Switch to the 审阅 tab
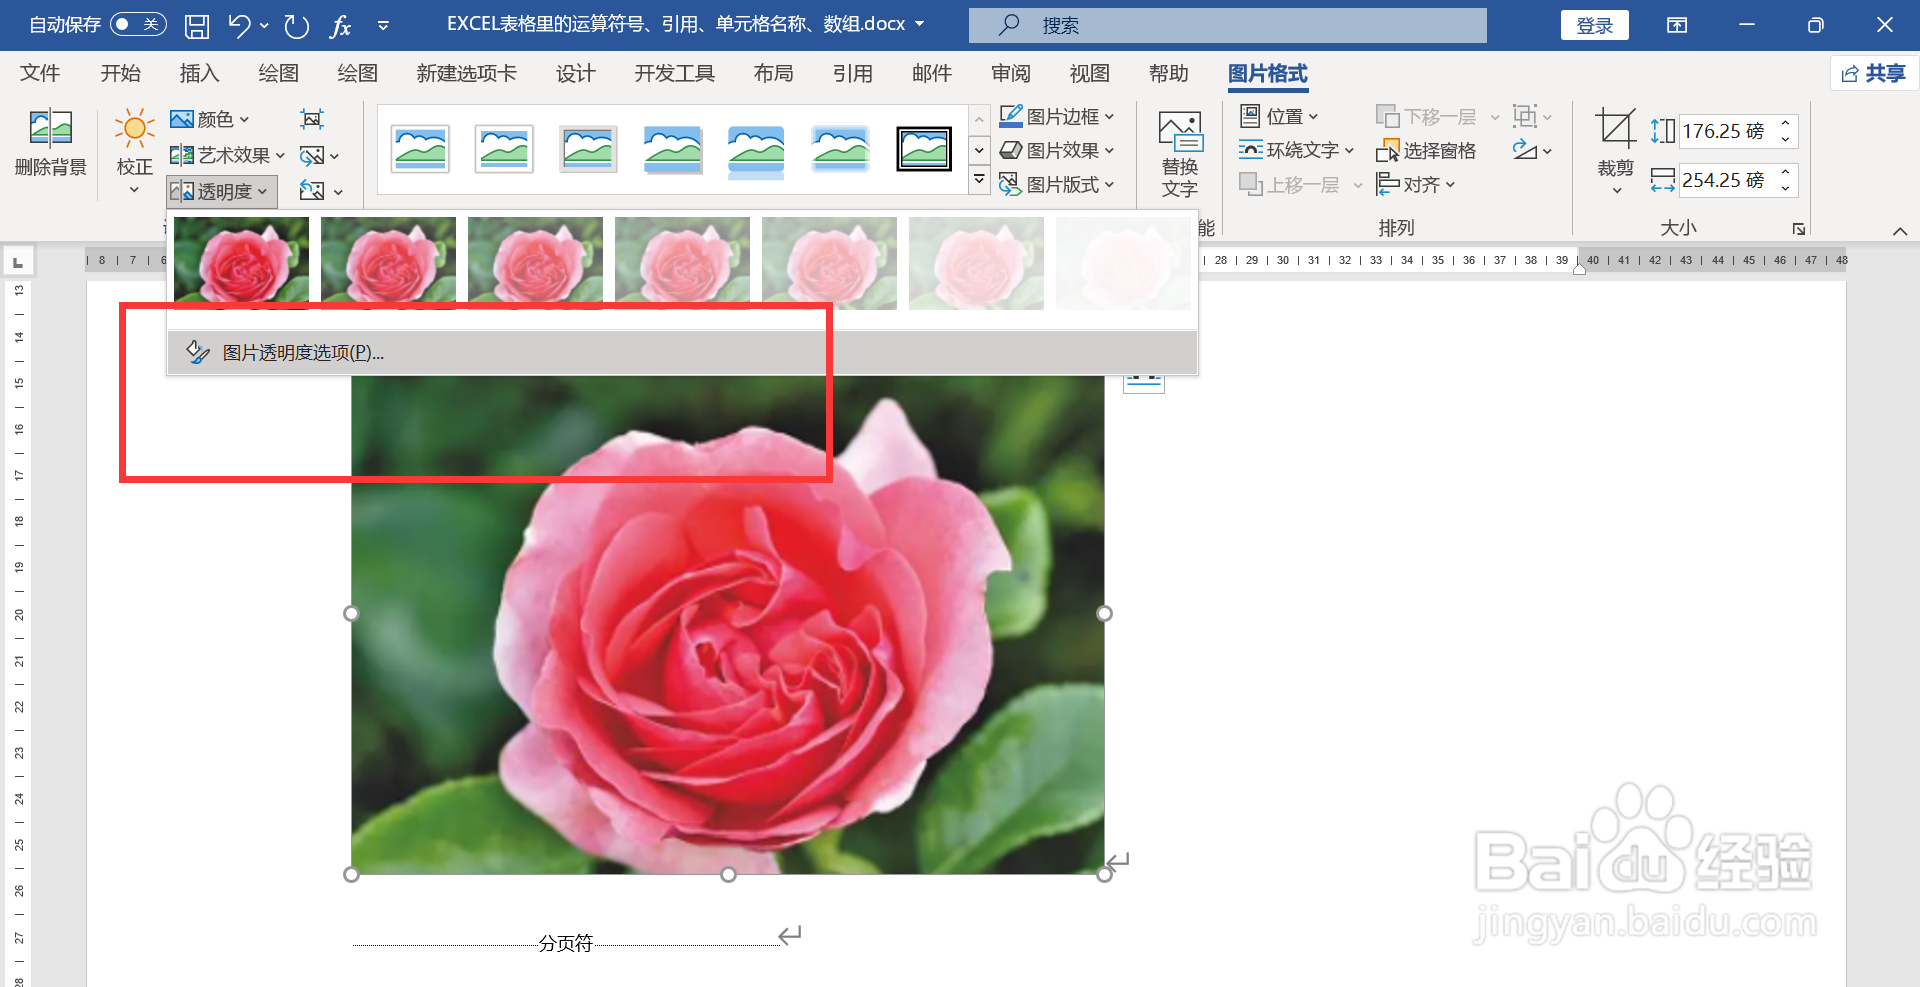This screenshot has width=1920, height=987. (1010, 73)
